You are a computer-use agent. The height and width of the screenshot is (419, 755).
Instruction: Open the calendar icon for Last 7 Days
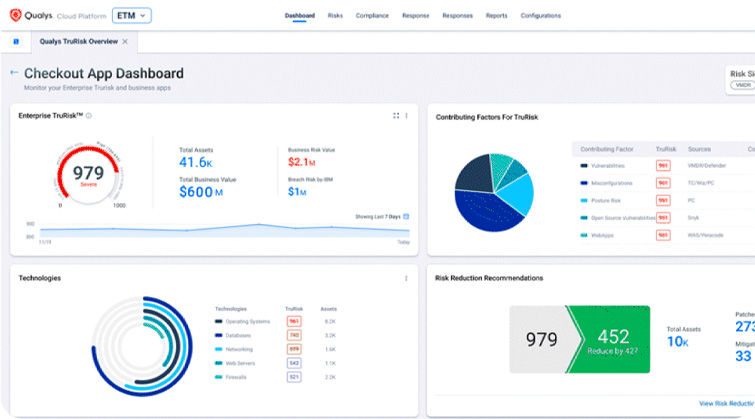[406, 216]
